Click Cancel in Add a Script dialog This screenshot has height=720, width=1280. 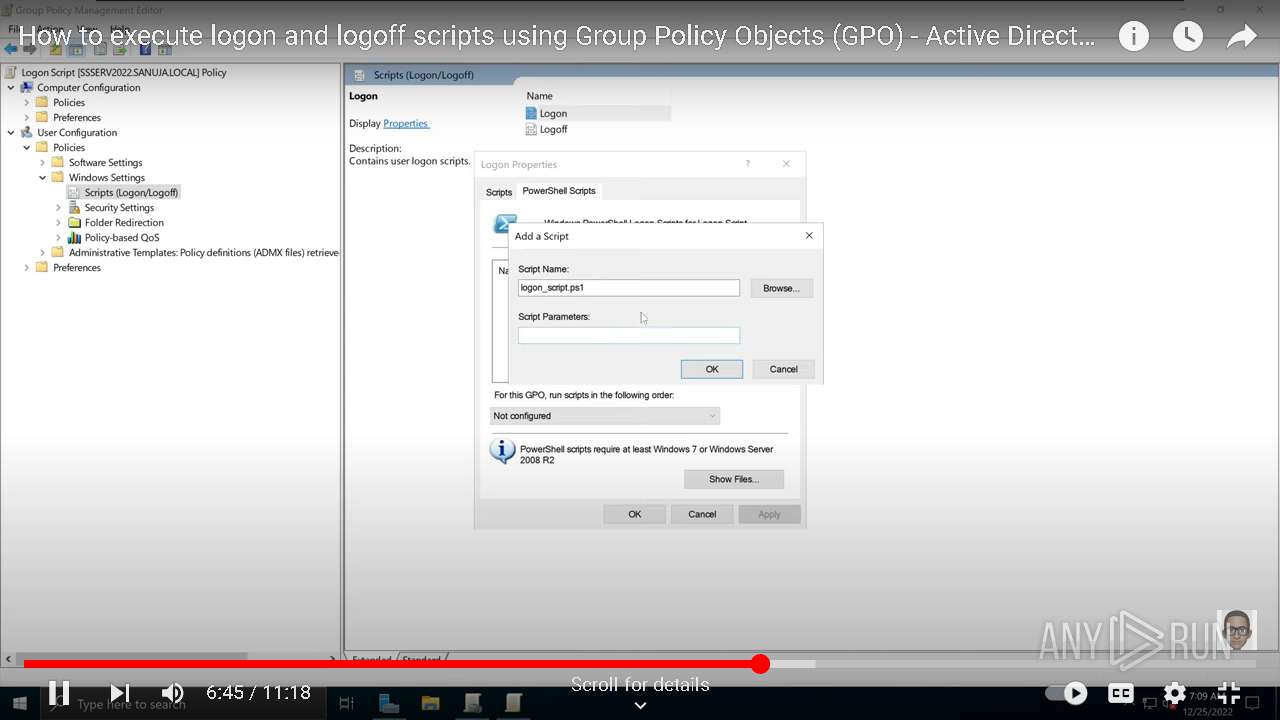(x=784, y=369)
